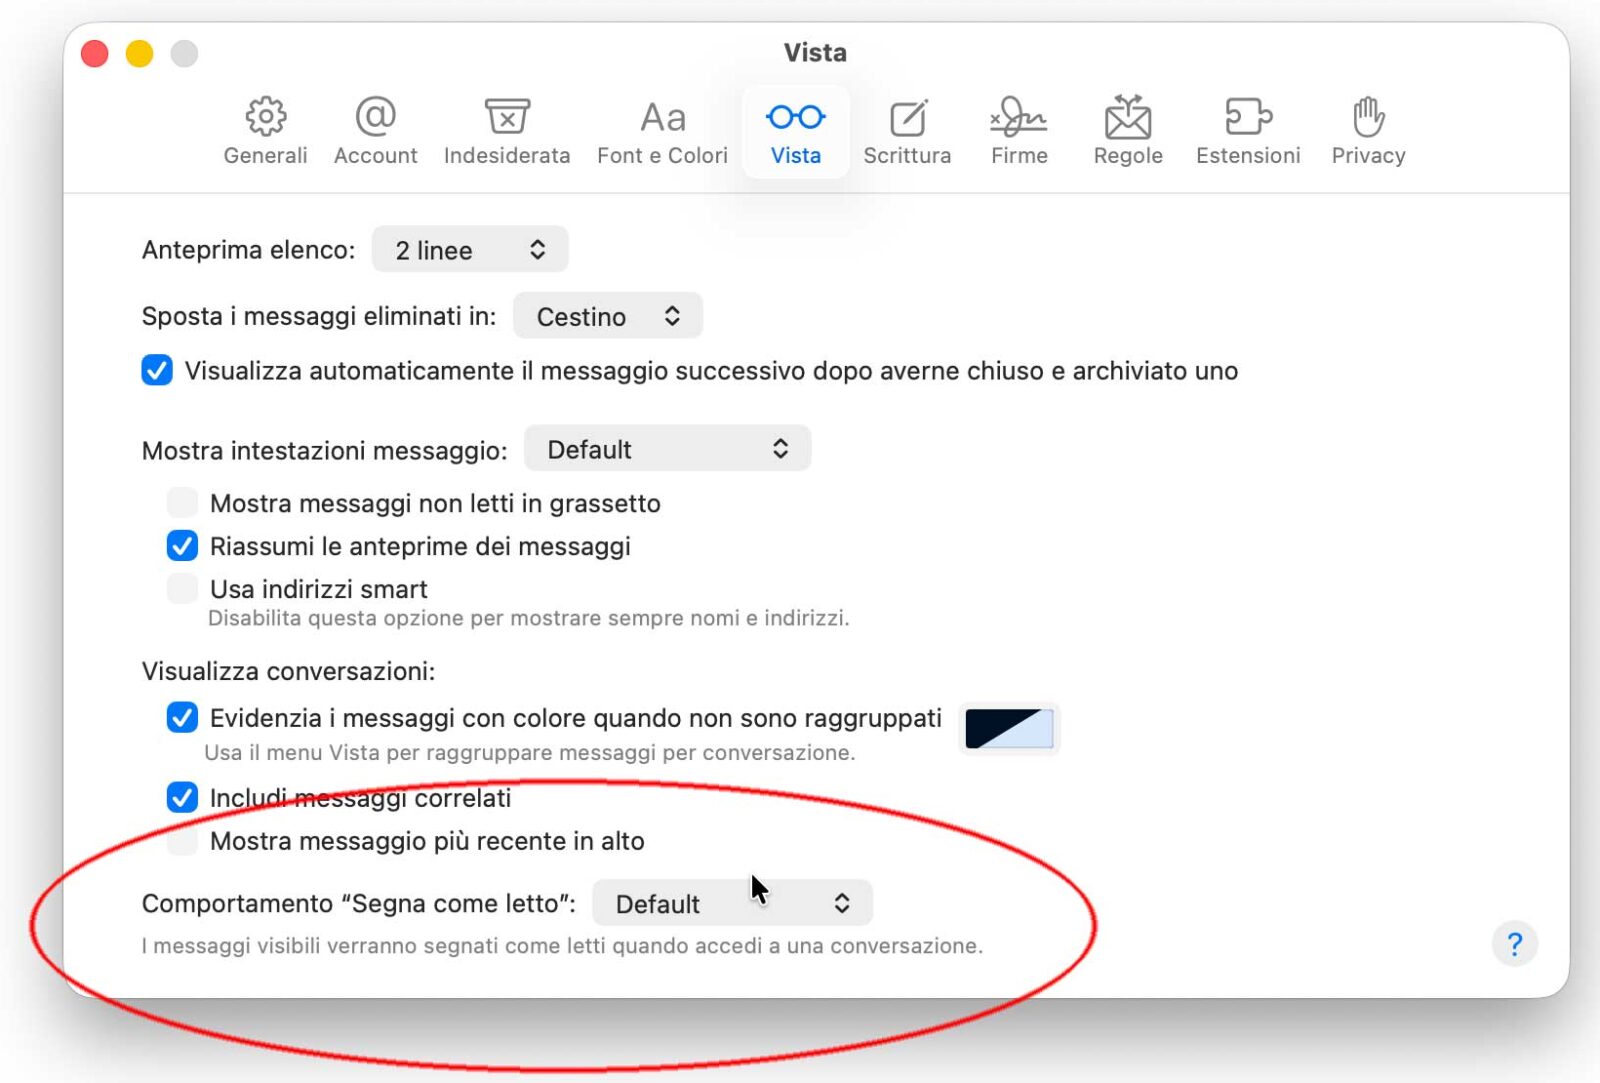Enable Mostra messaggi non letti in grassetto
This screenshot has height=1083, width=1600.
(x=181, y=502)
